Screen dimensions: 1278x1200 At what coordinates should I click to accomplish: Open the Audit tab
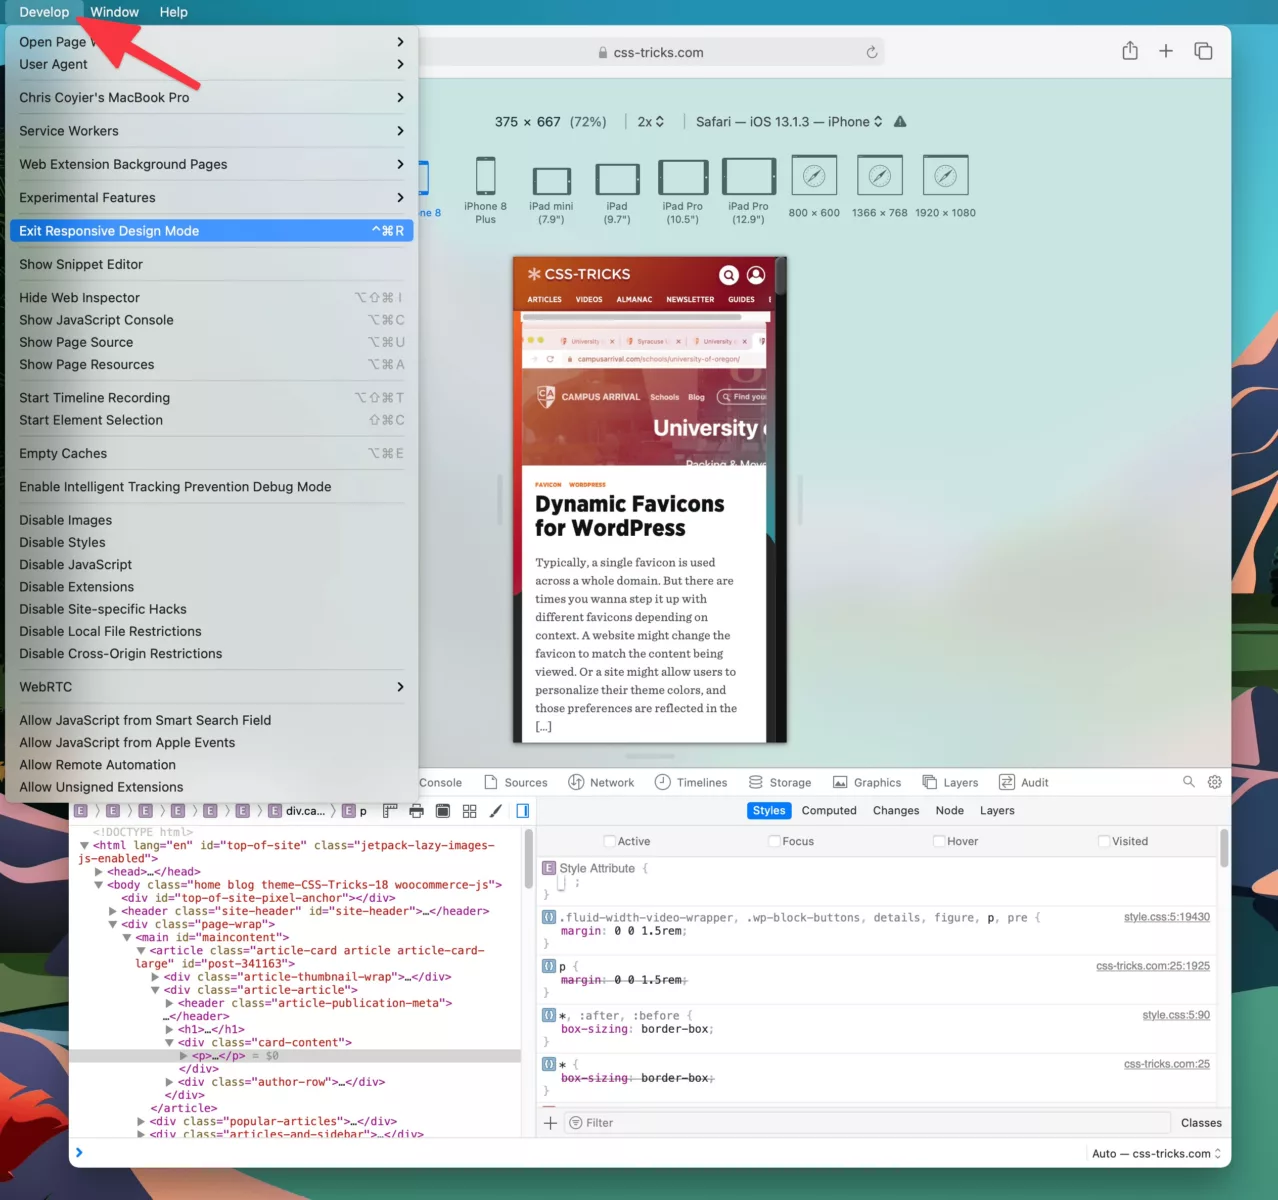tap(1023, 782)
